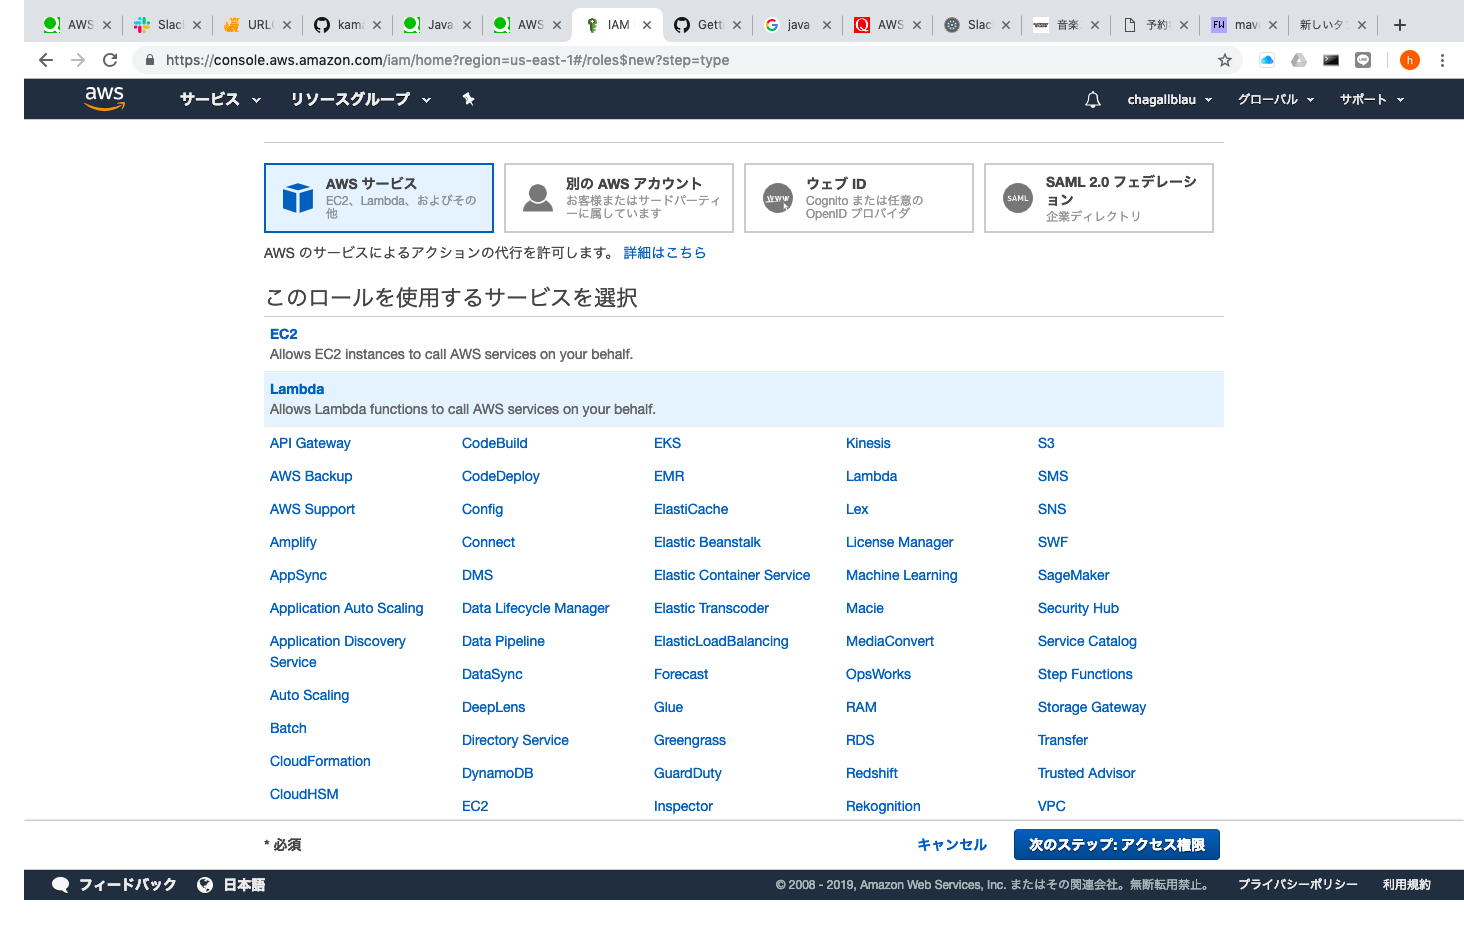This screenshot has height=928, width=1464.
Task: Select the 別の AWS アカウント entity card
Action: tap(619, 198)
